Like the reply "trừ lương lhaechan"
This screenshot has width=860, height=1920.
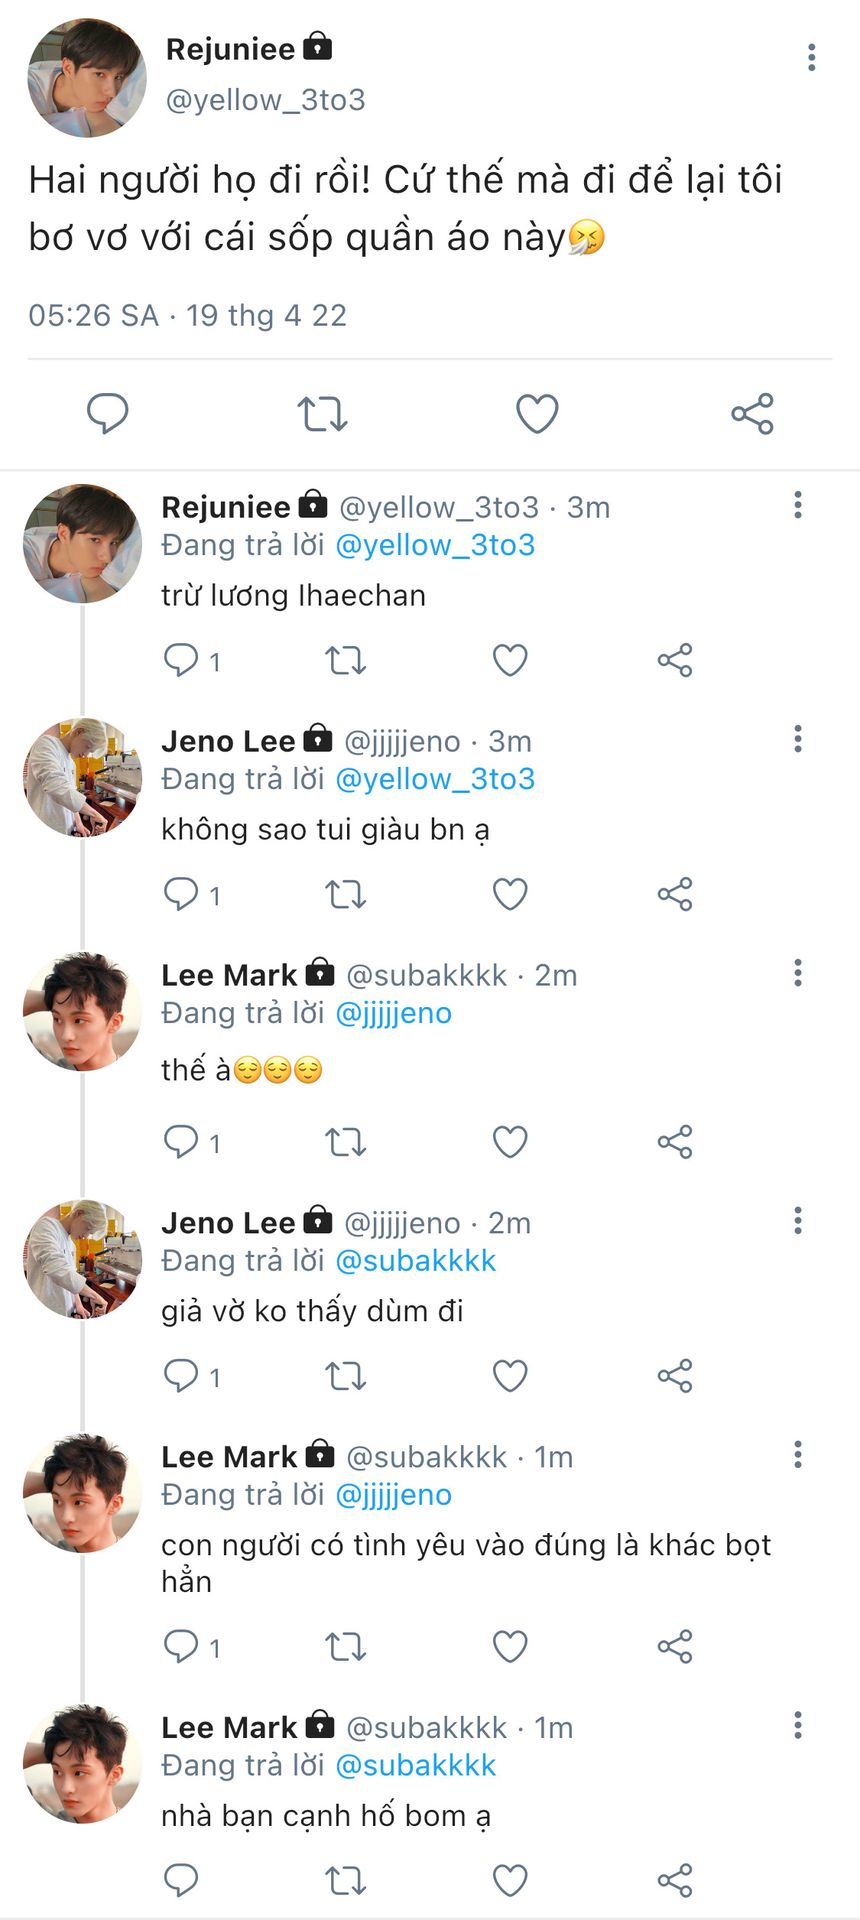point(510,660)
